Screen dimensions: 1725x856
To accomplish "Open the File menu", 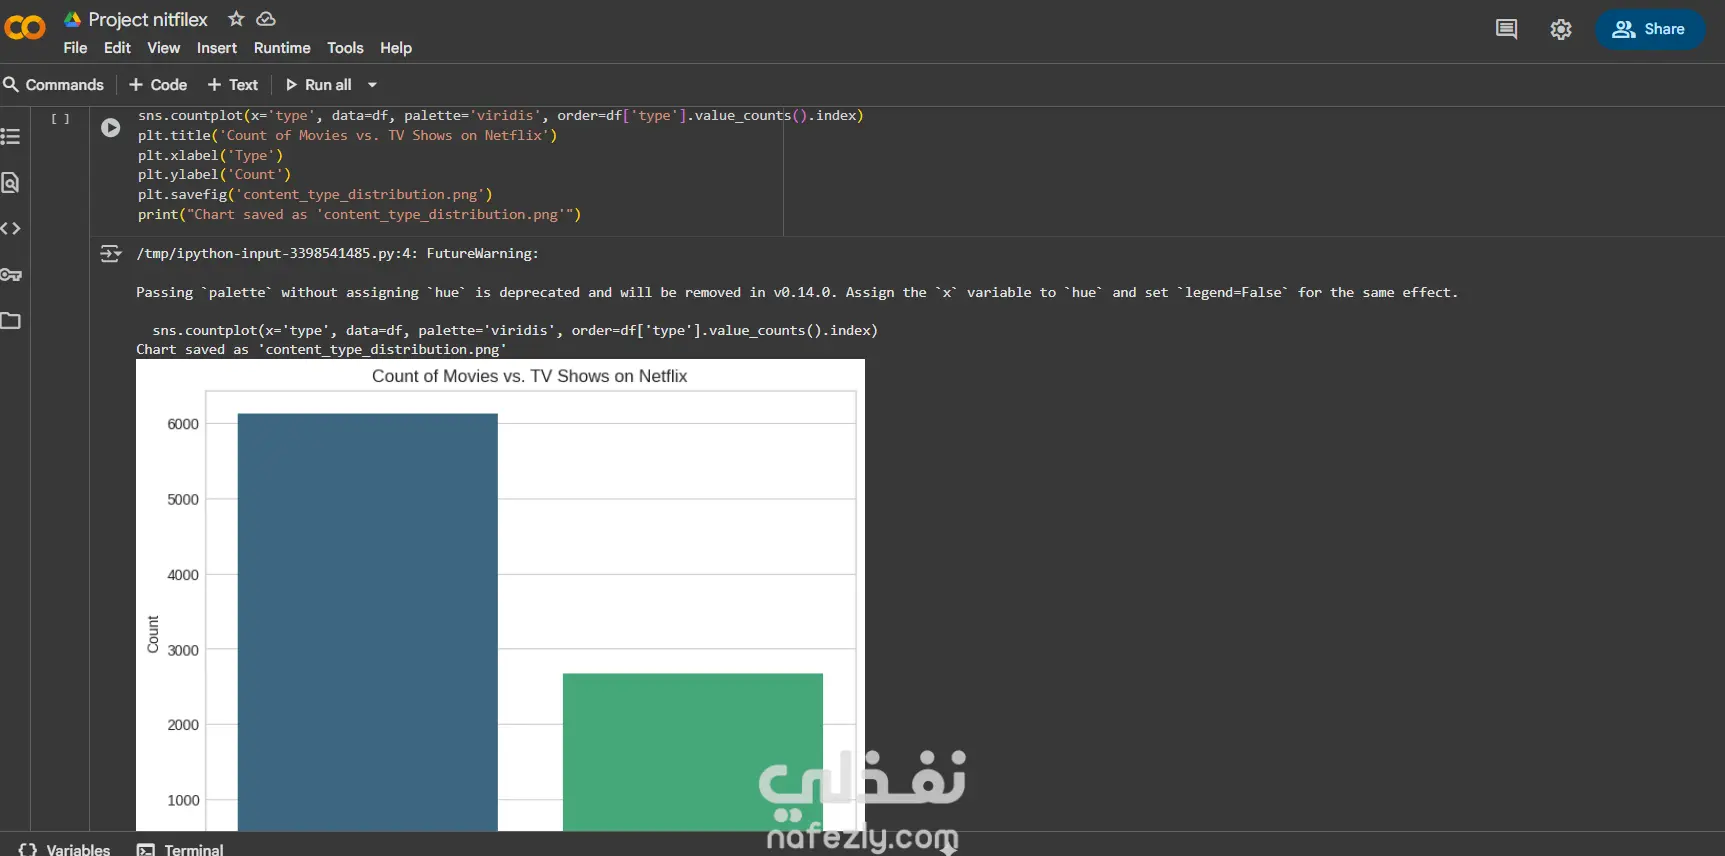I will [x=75, y=48].
